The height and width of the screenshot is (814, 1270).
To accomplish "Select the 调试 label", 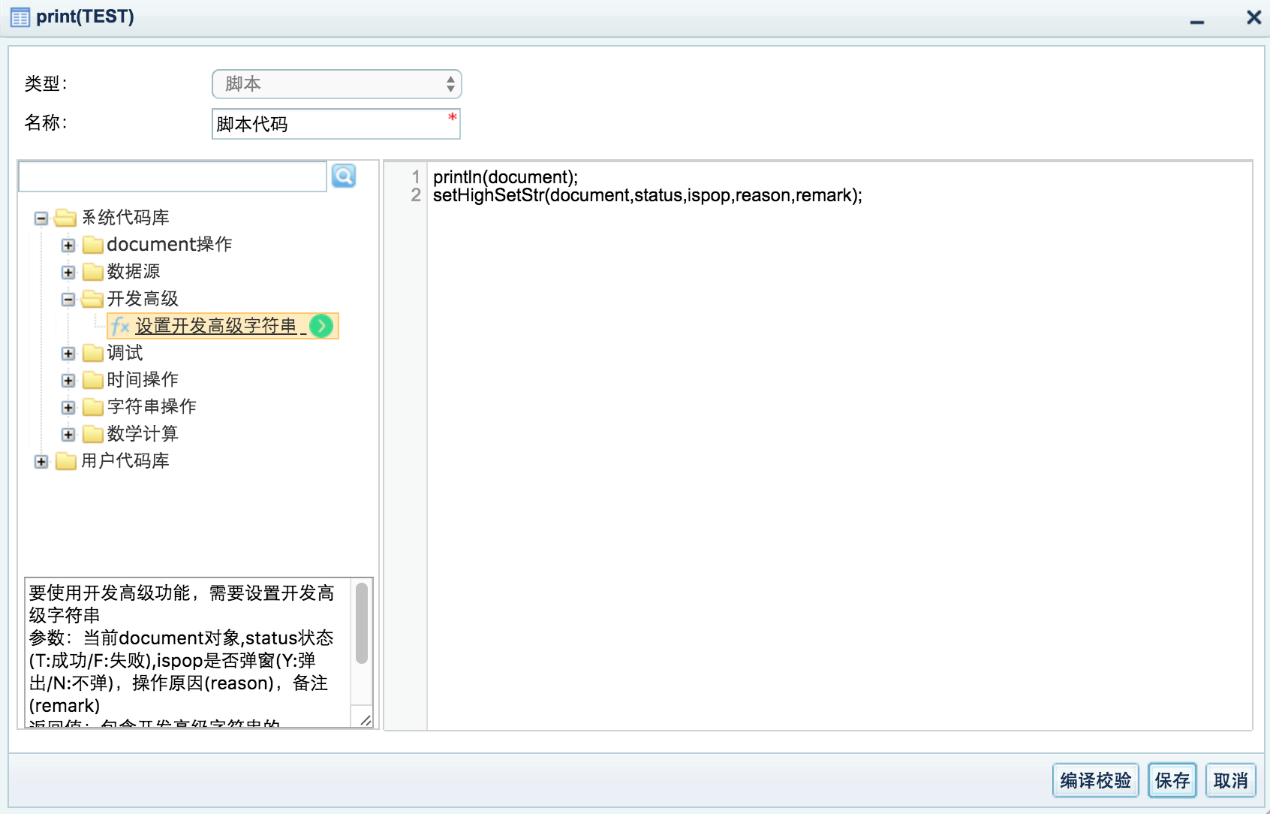I will [125, 353].
